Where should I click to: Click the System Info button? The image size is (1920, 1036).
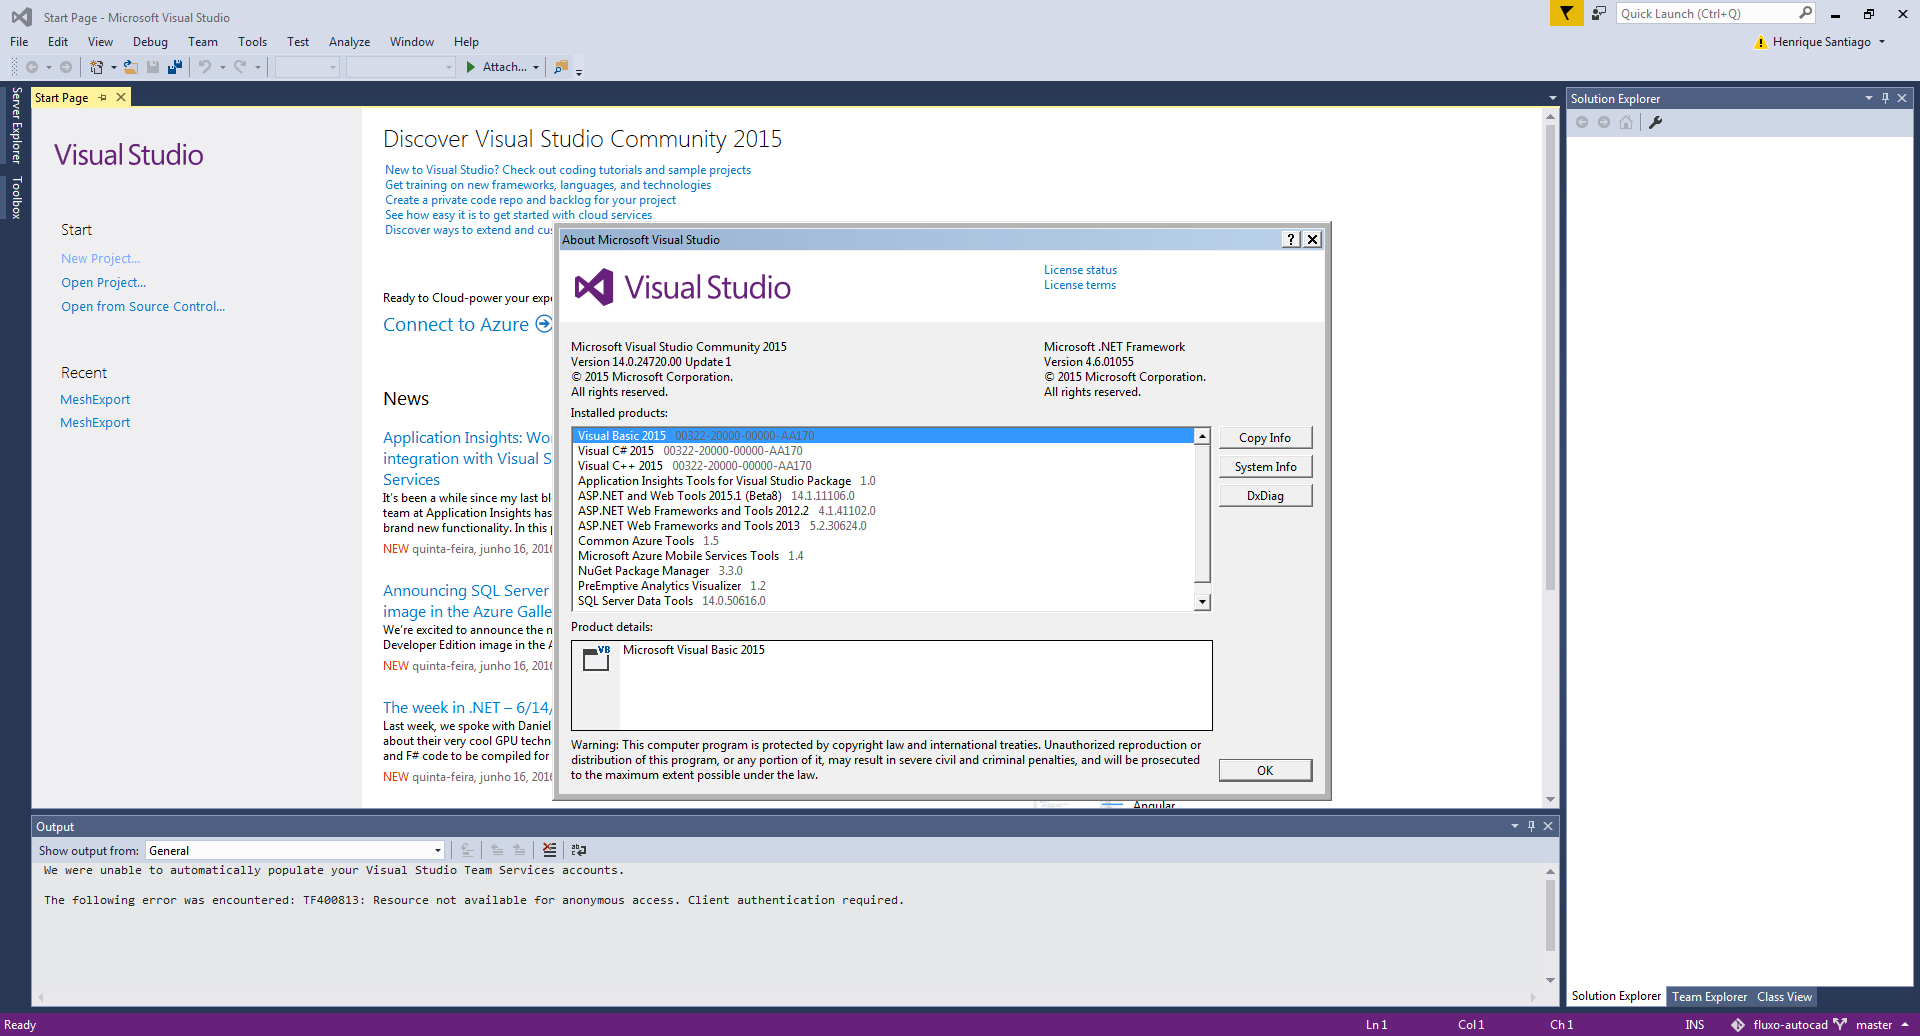[x=1265, y=467]
